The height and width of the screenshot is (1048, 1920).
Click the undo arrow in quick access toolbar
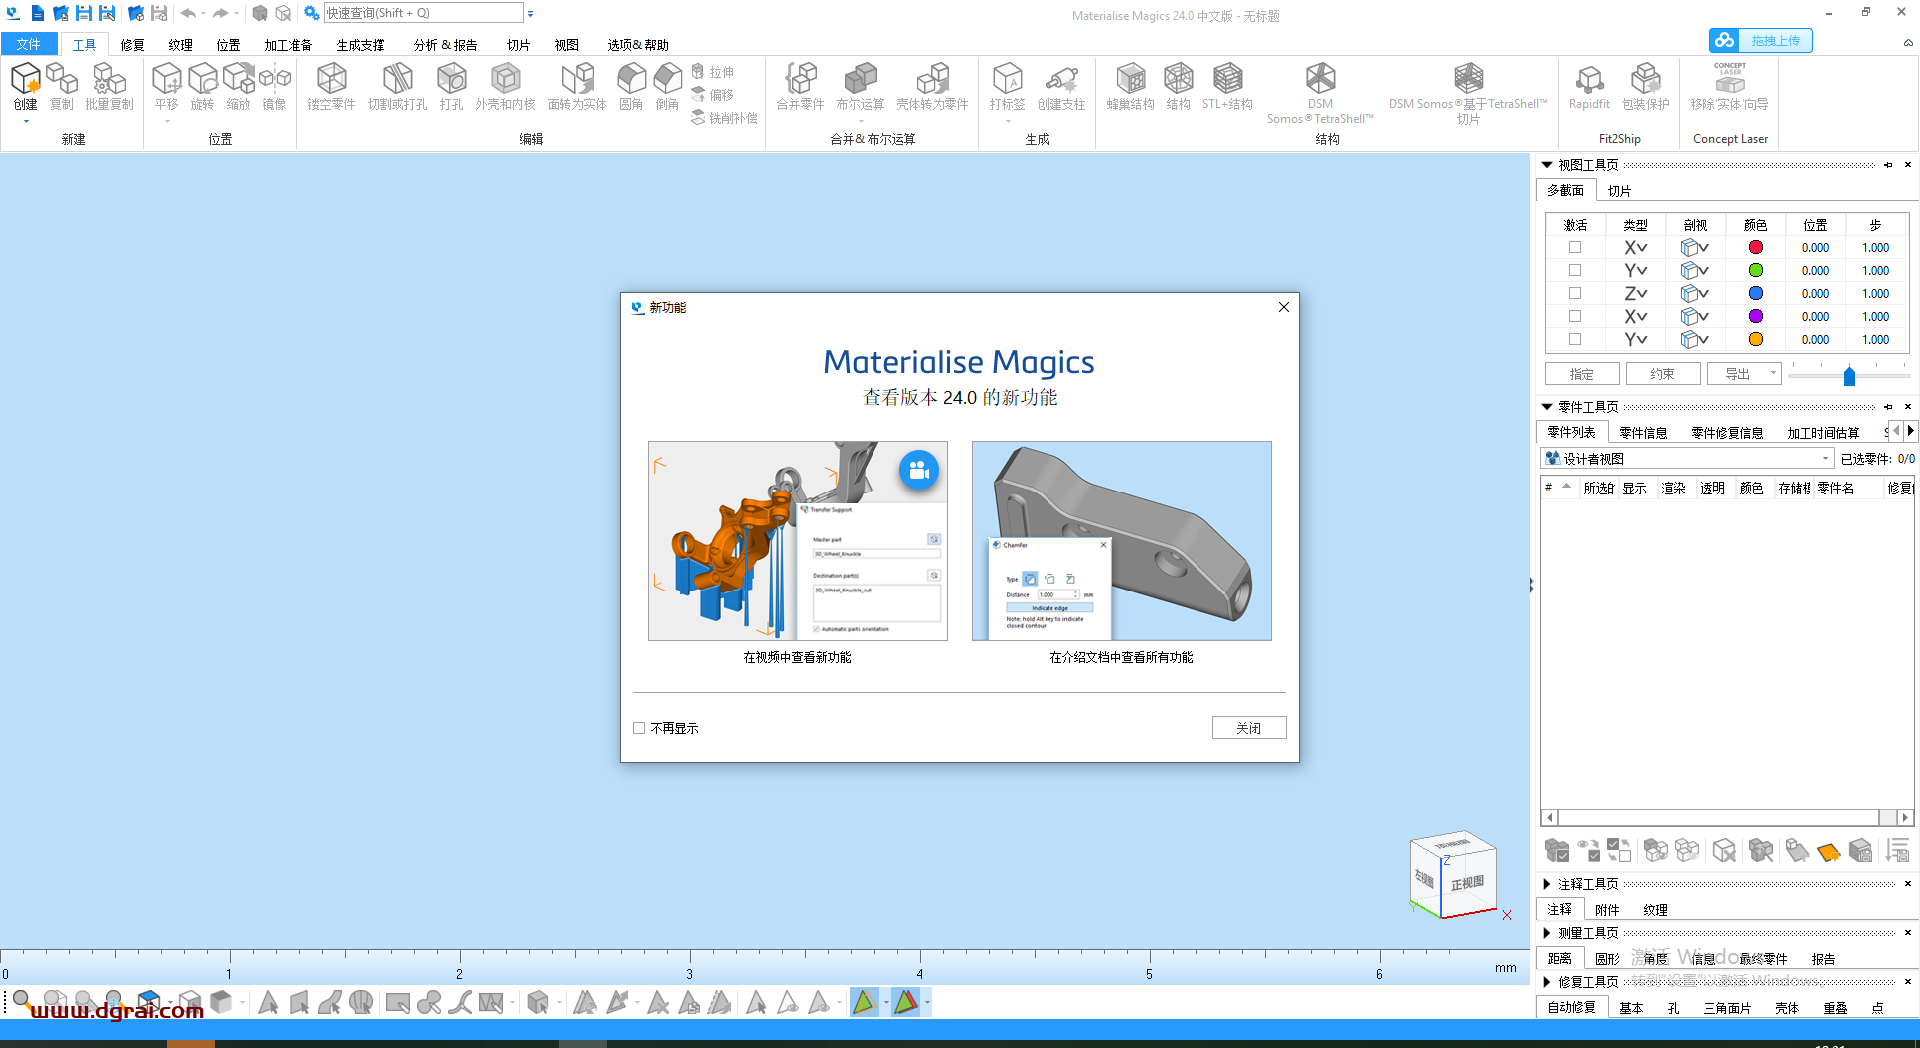(188, 13)
